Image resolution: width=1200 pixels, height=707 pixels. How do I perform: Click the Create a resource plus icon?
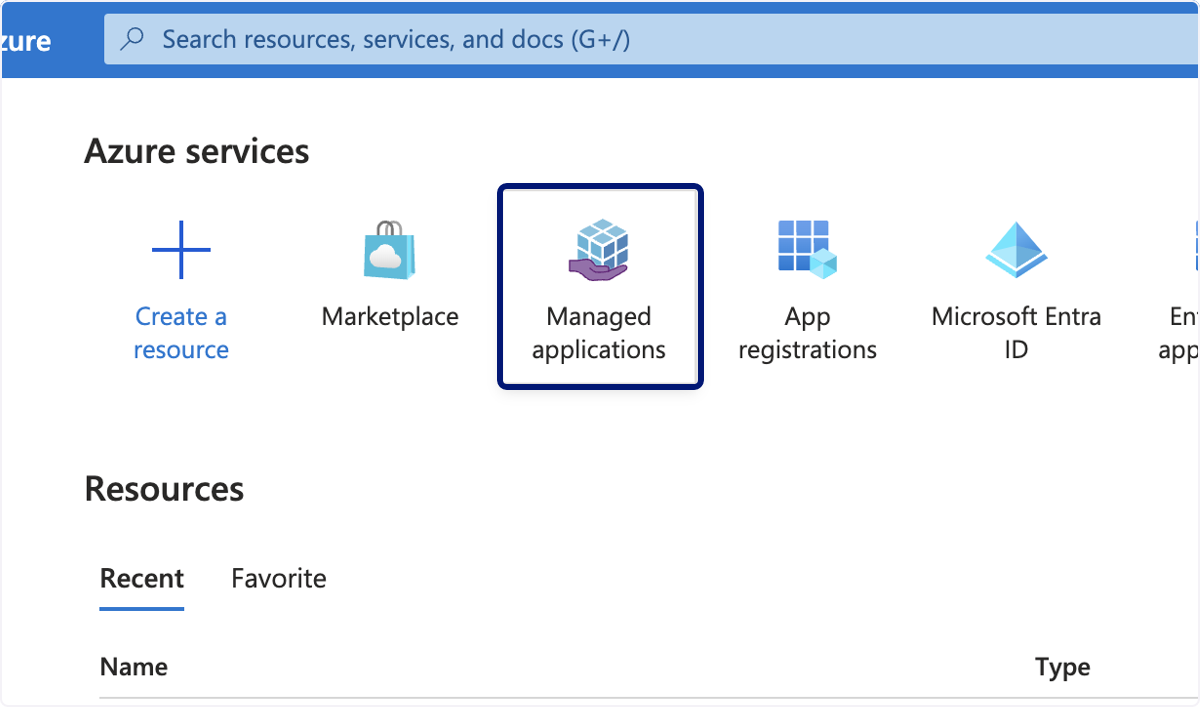pos(181,250)
